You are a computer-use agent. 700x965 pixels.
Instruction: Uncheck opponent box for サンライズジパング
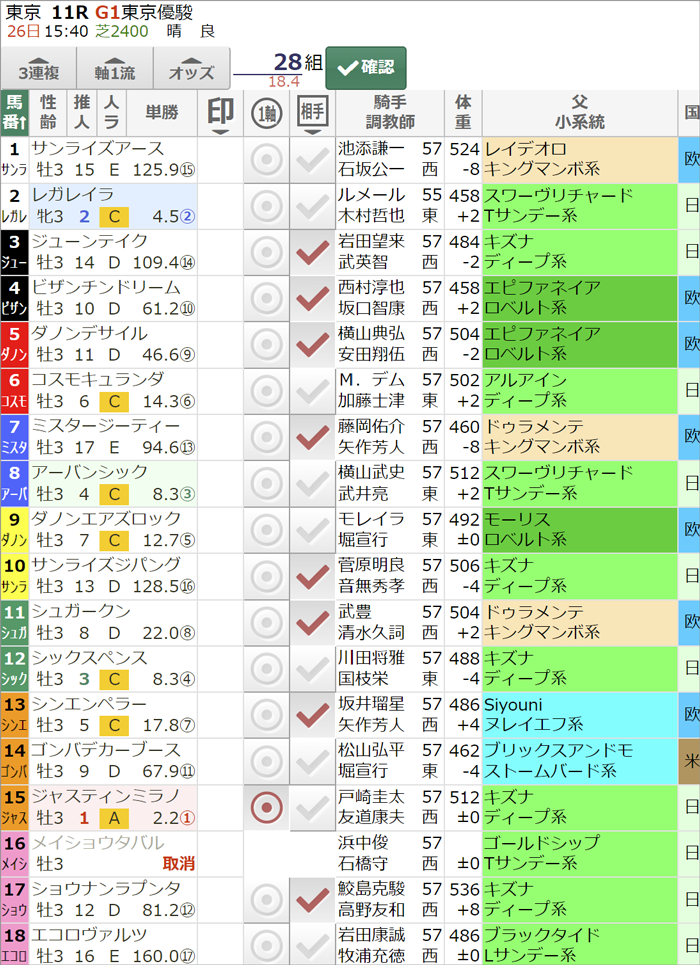pos(313,576)
